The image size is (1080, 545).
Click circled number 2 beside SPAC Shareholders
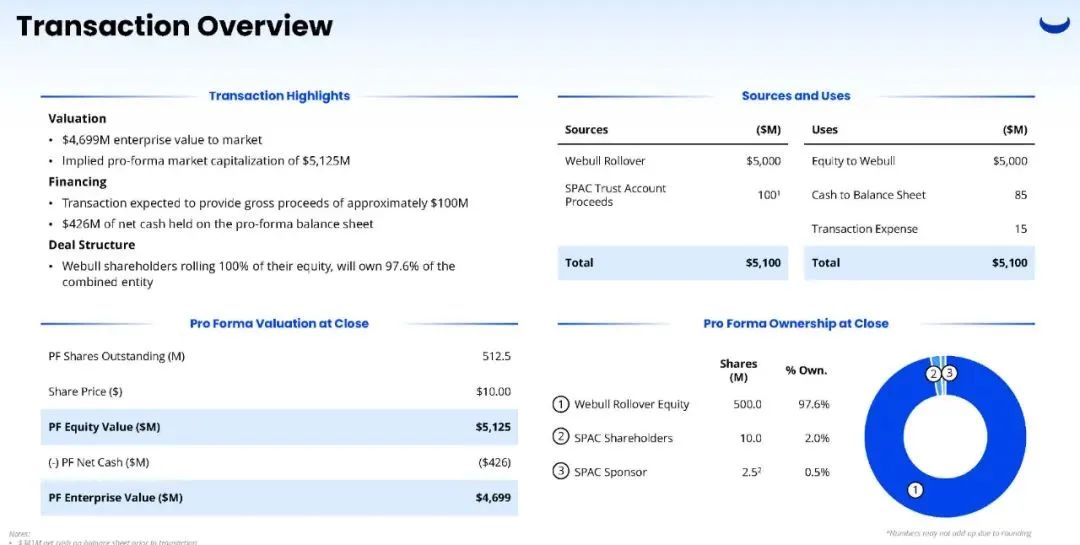coord(561,438)
